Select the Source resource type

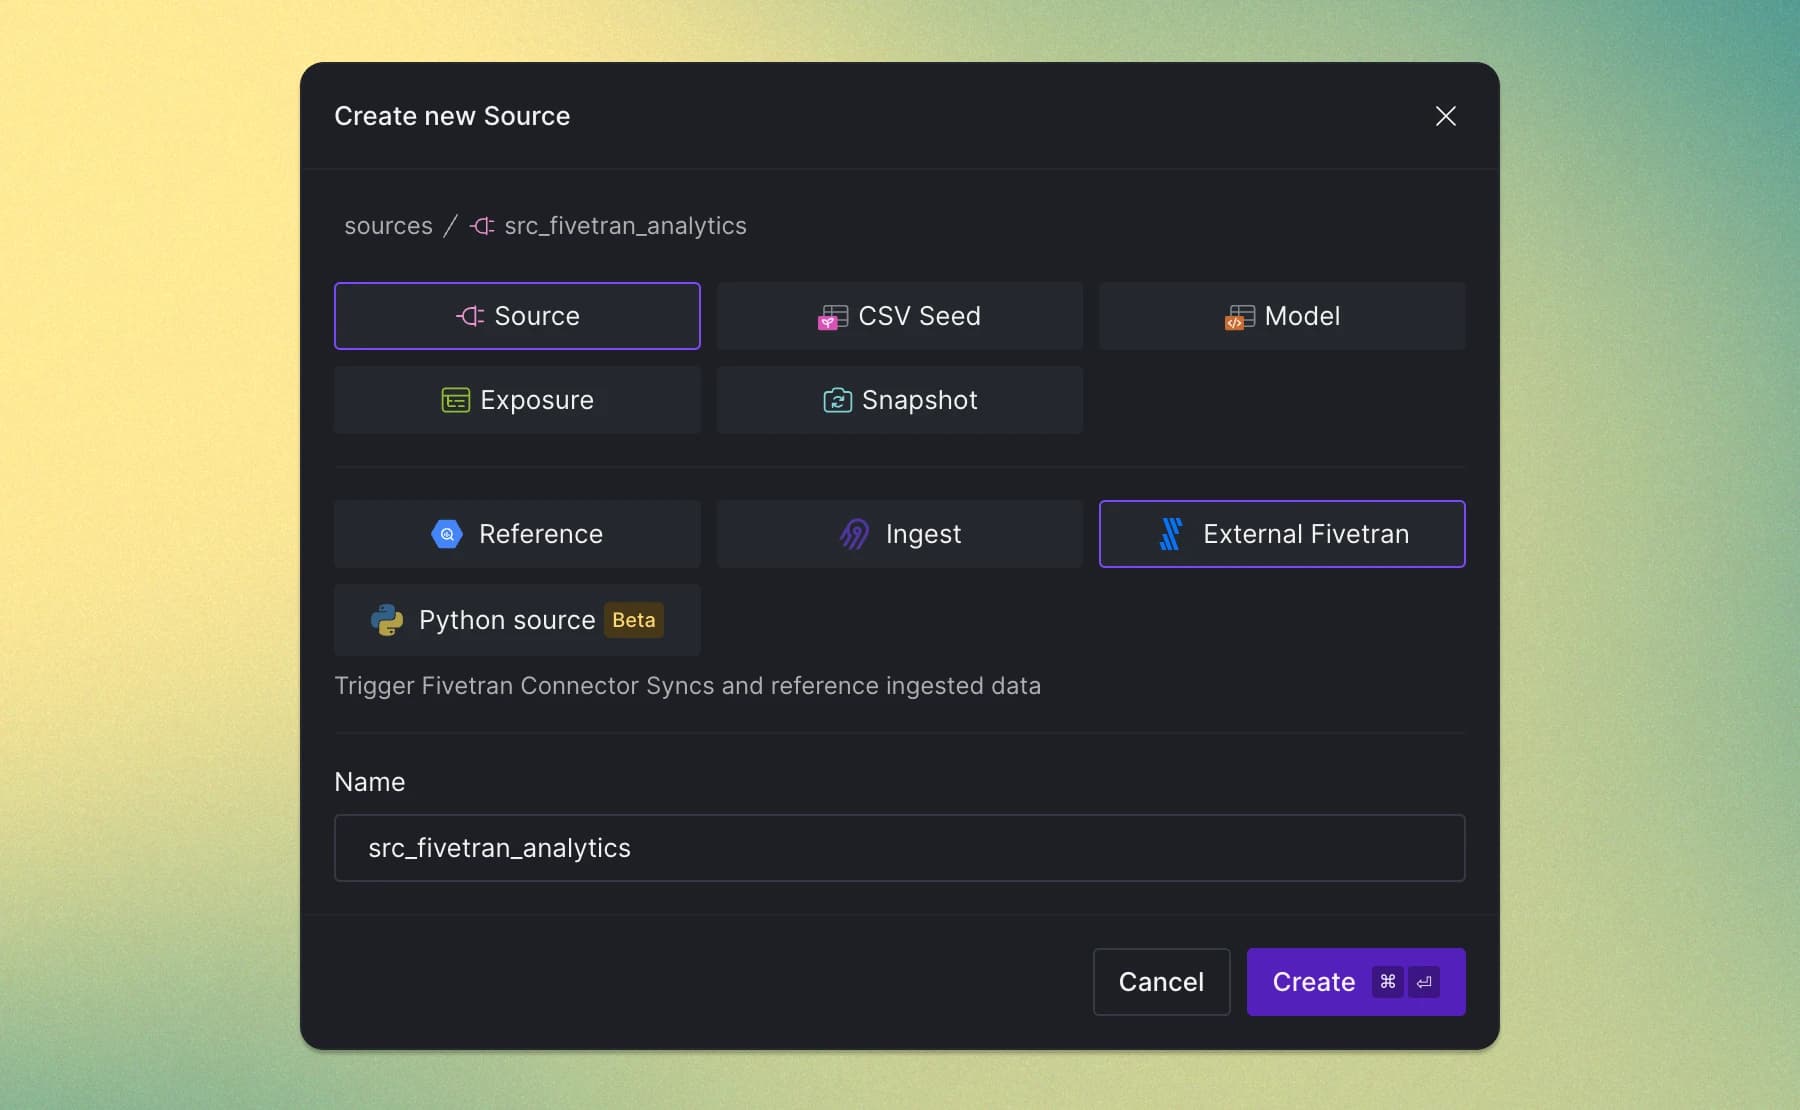point(517,316)
